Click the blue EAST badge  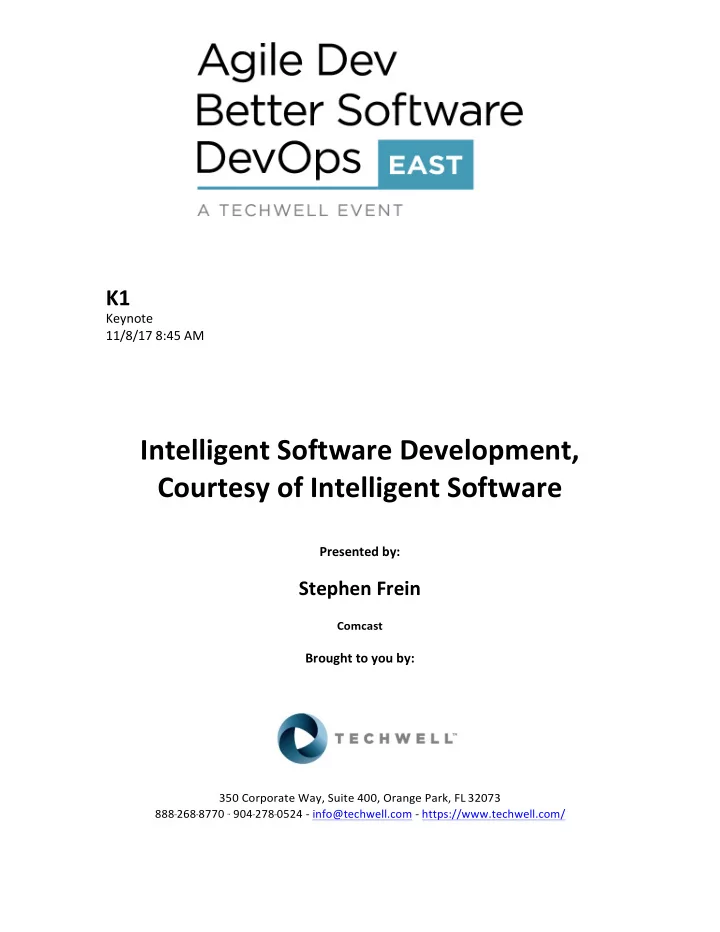coord(426,165)
